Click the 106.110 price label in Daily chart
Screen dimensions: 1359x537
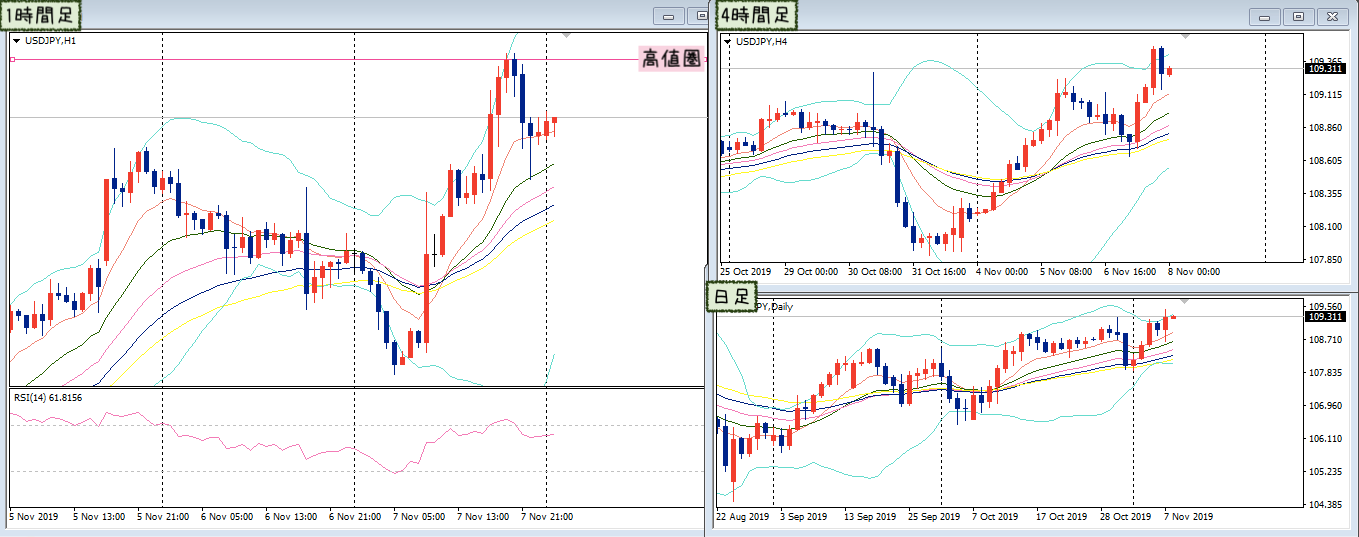(1325, 439)
